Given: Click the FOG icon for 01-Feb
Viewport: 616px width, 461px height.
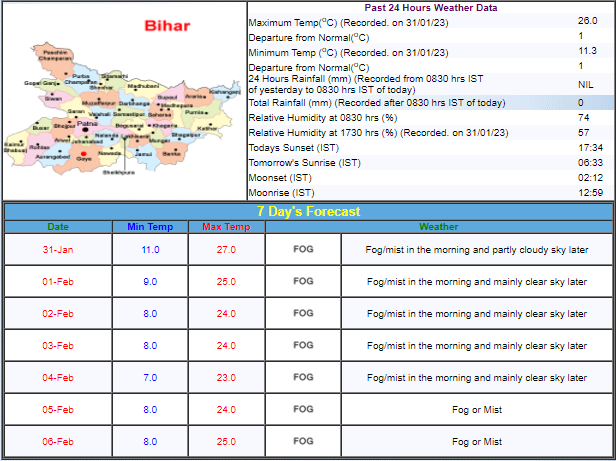Looking at the screenshot, I should coord(303,281).
